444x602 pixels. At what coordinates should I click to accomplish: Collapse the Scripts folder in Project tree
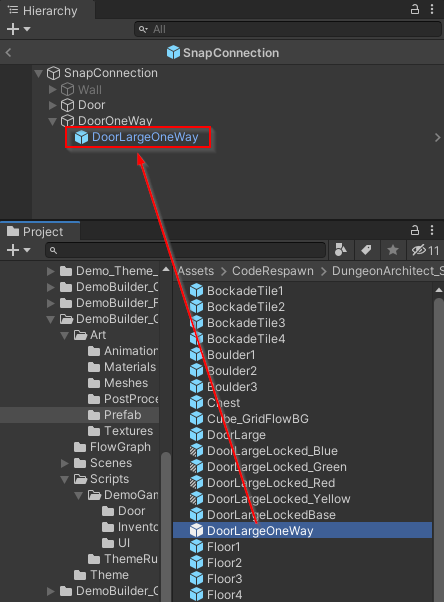pos(65,479)
